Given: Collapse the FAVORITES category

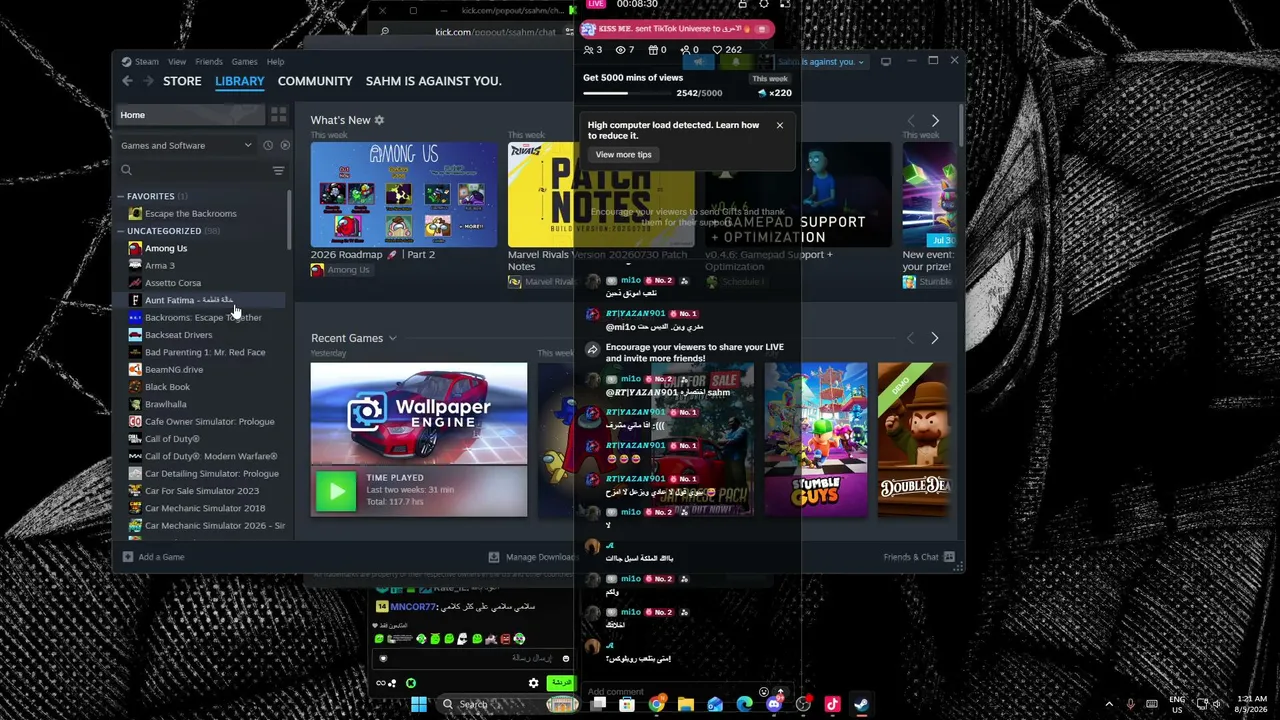Looking at the screenshot, I should pos(151,196).
